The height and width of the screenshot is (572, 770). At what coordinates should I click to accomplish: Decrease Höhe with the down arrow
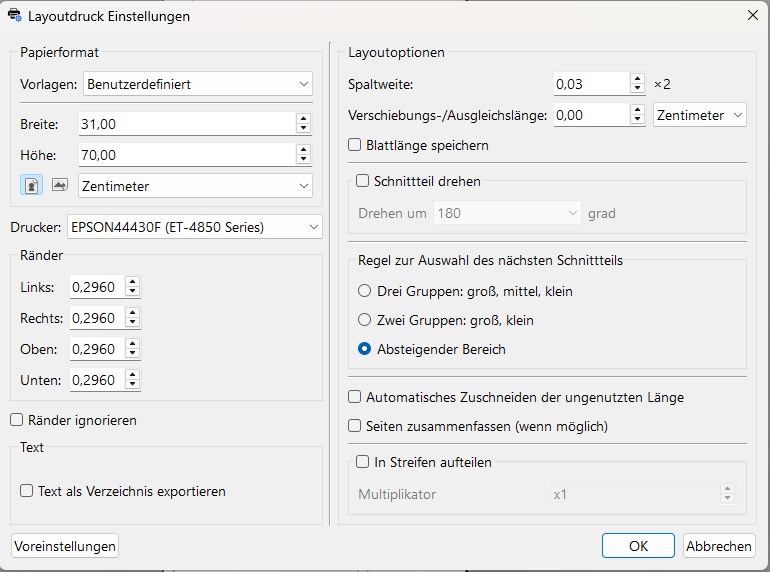(303, 160)
